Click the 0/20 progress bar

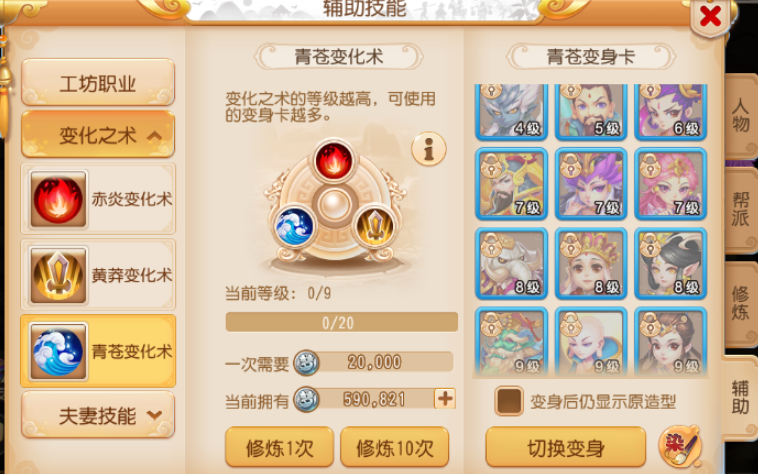point(342,322)
